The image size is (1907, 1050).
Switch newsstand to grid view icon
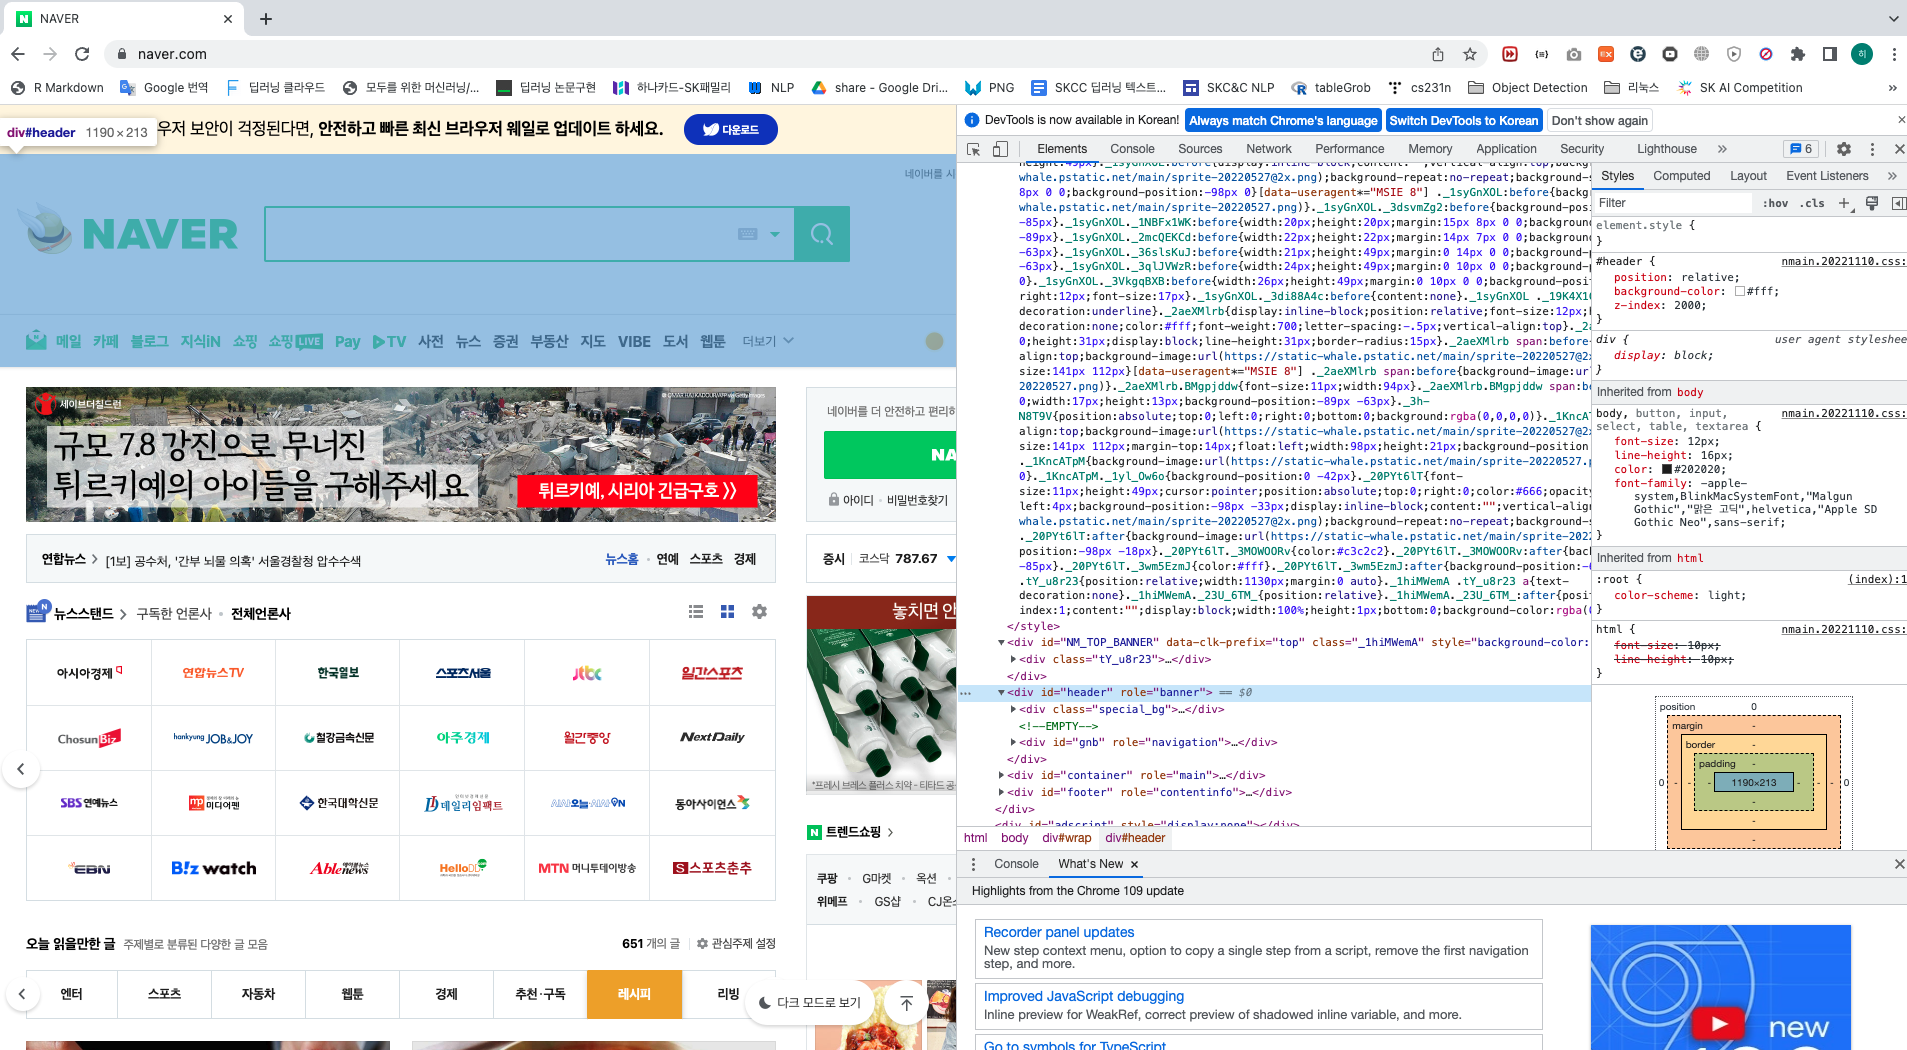[x=728, y=611]
